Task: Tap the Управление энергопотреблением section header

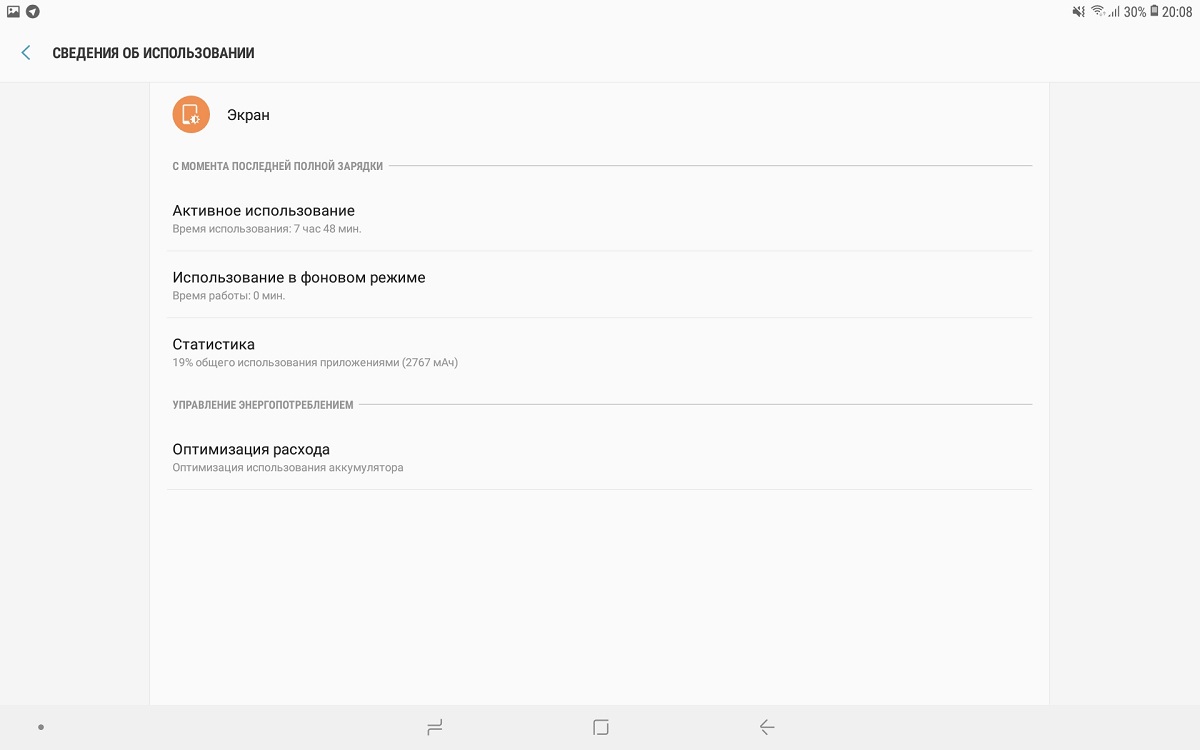Action: pos(263,405)
